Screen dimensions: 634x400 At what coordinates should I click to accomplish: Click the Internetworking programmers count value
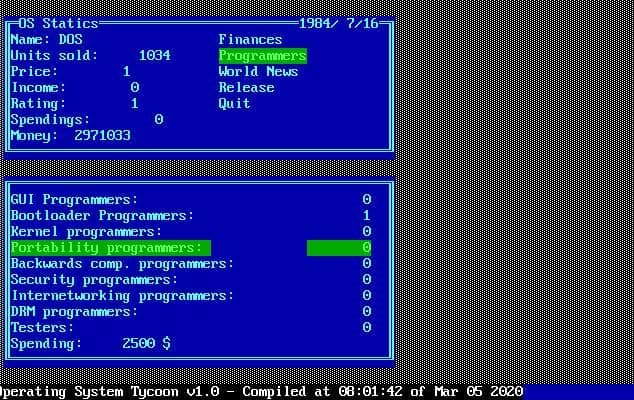[366, 295]
